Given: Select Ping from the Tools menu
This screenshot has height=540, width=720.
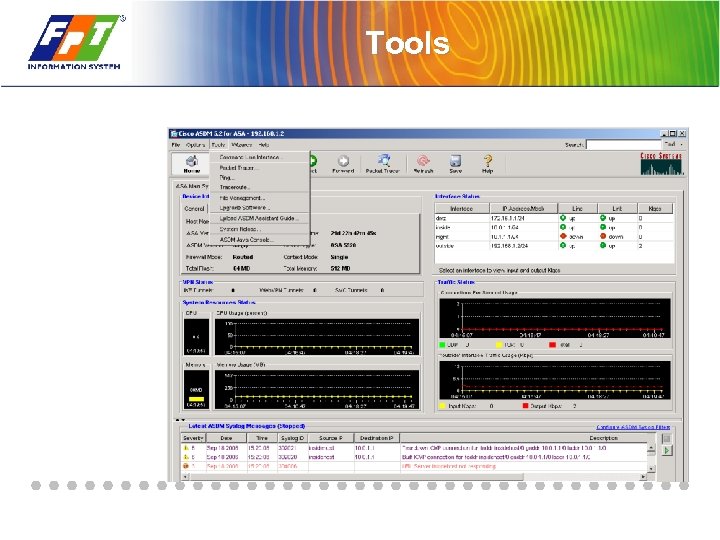Looking at the screenshot, I should tap(259, 177).
